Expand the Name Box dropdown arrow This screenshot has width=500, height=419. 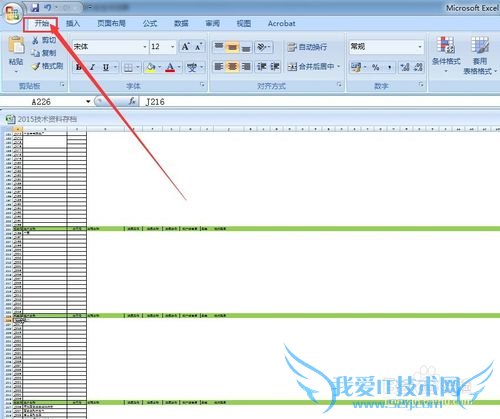pos(88,101)
